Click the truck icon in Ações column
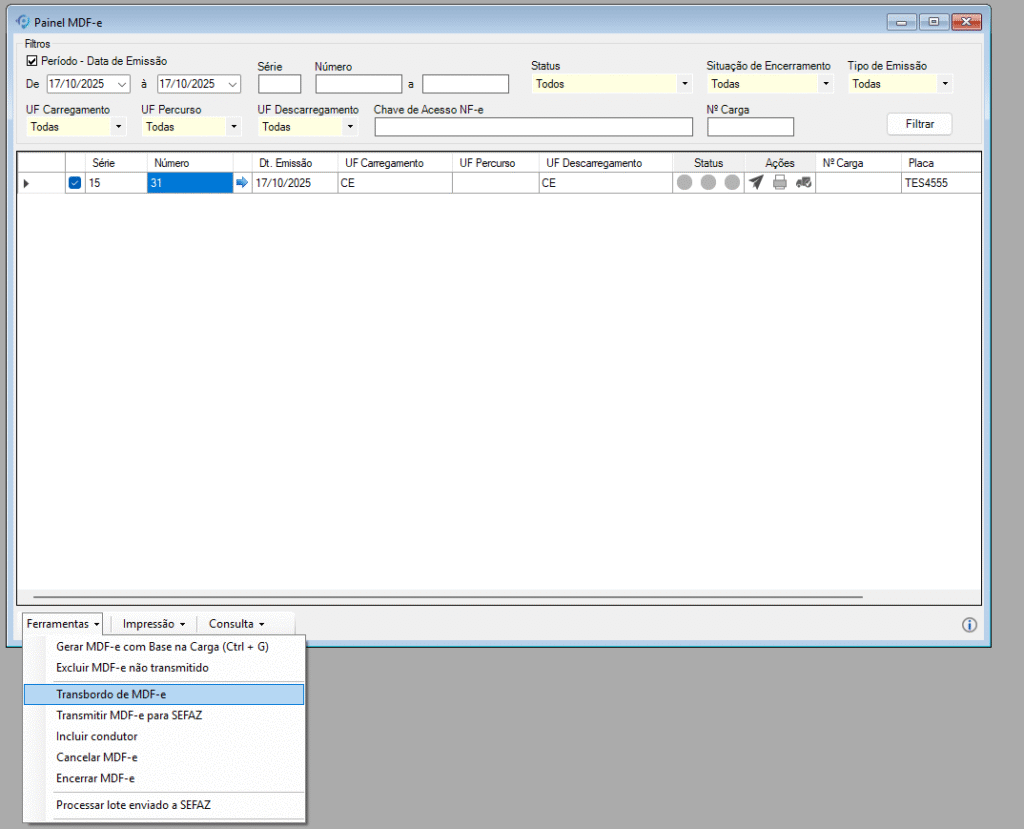This screenshot has width=1024, height=829. [804, 183]
